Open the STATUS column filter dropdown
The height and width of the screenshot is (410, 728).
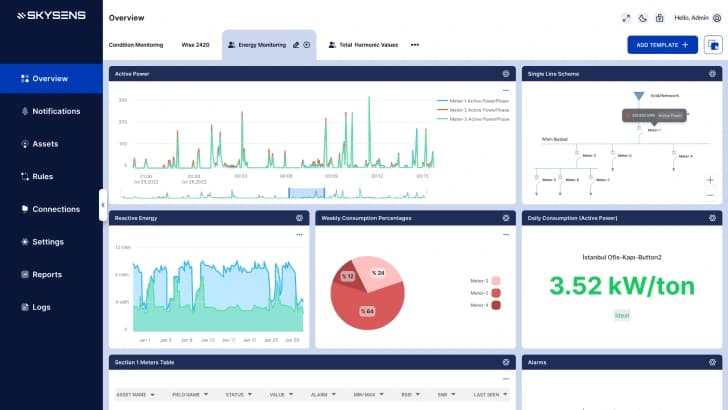250,394
